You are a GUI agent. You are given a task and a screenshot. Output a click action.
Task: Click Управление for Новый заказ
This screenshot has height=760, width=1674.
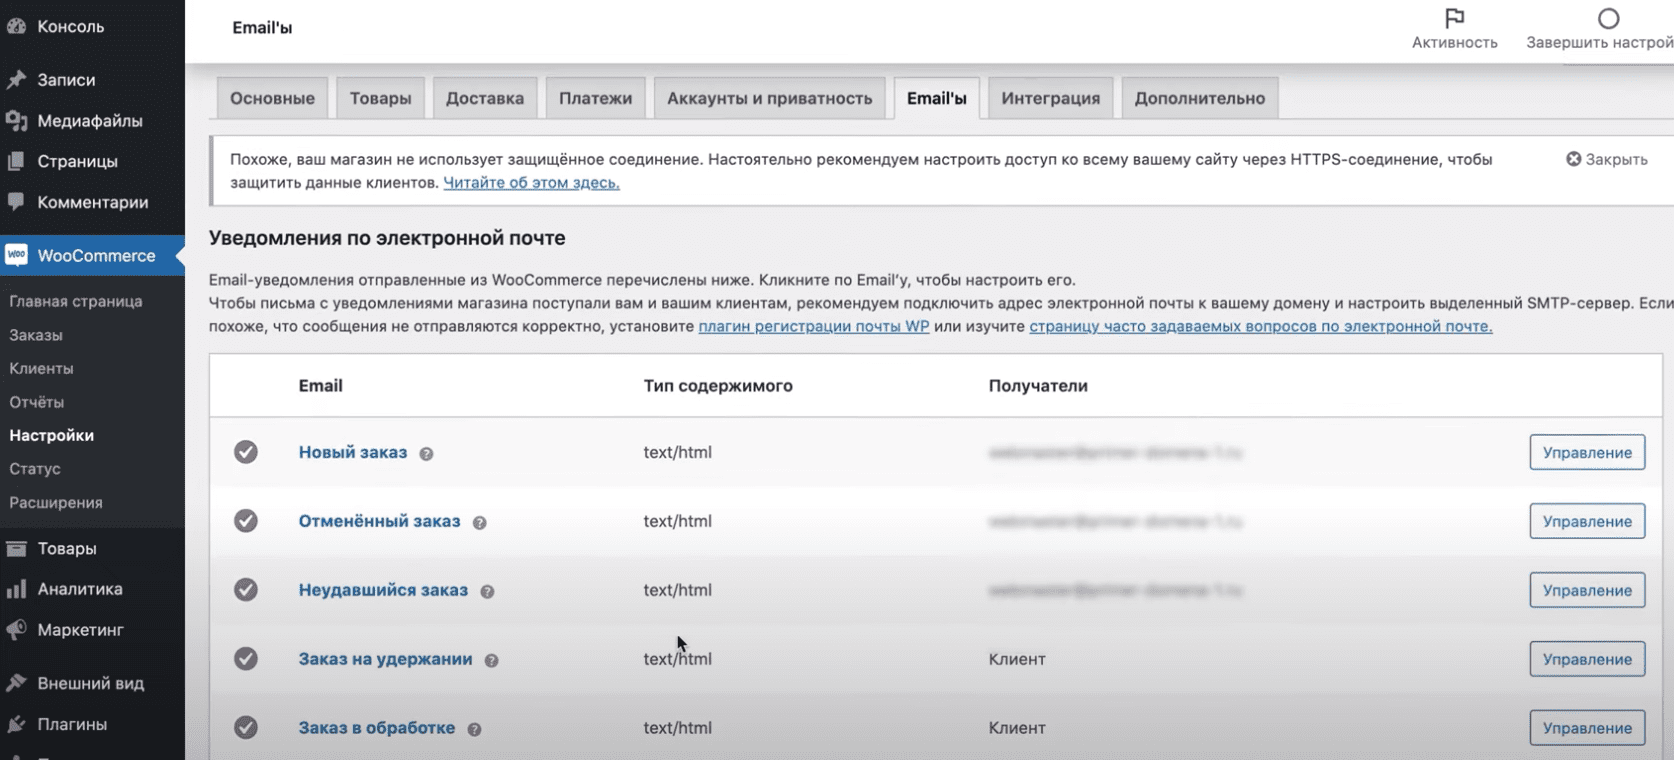pyautogui.click(x=1587, y=452)
